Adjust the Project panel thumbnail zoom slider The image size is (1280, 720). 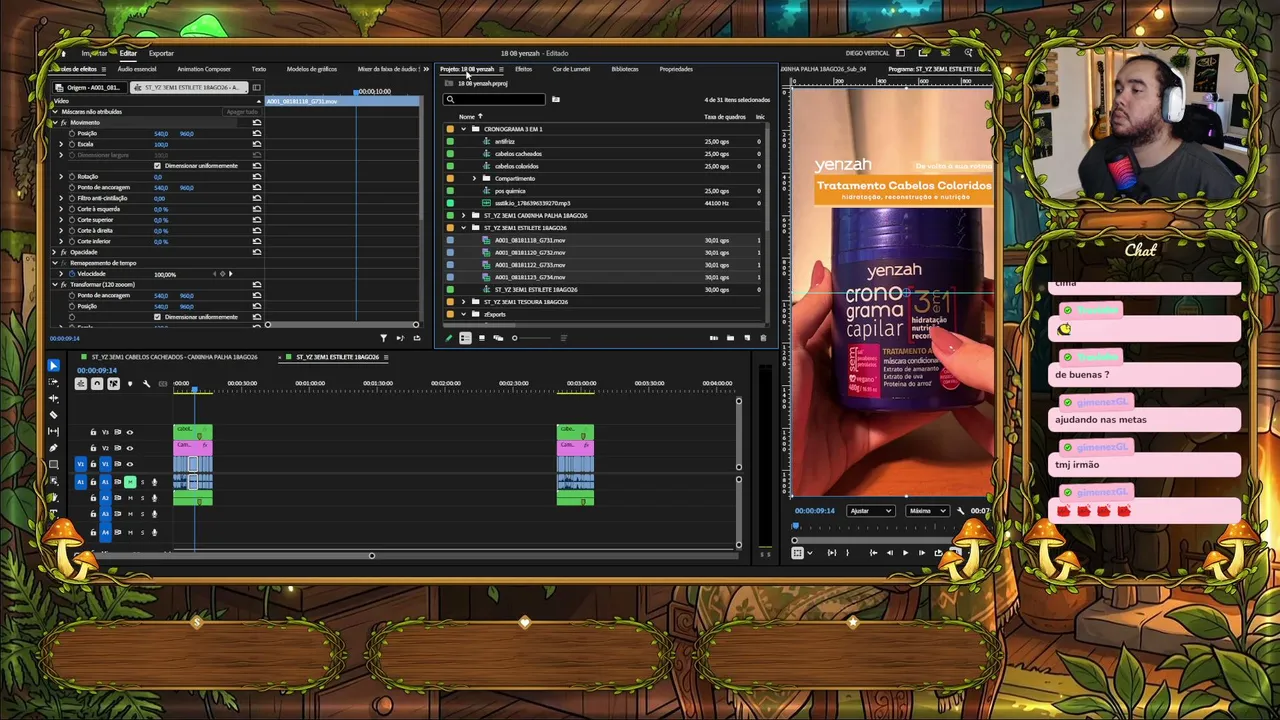click(x=530, y=338)
